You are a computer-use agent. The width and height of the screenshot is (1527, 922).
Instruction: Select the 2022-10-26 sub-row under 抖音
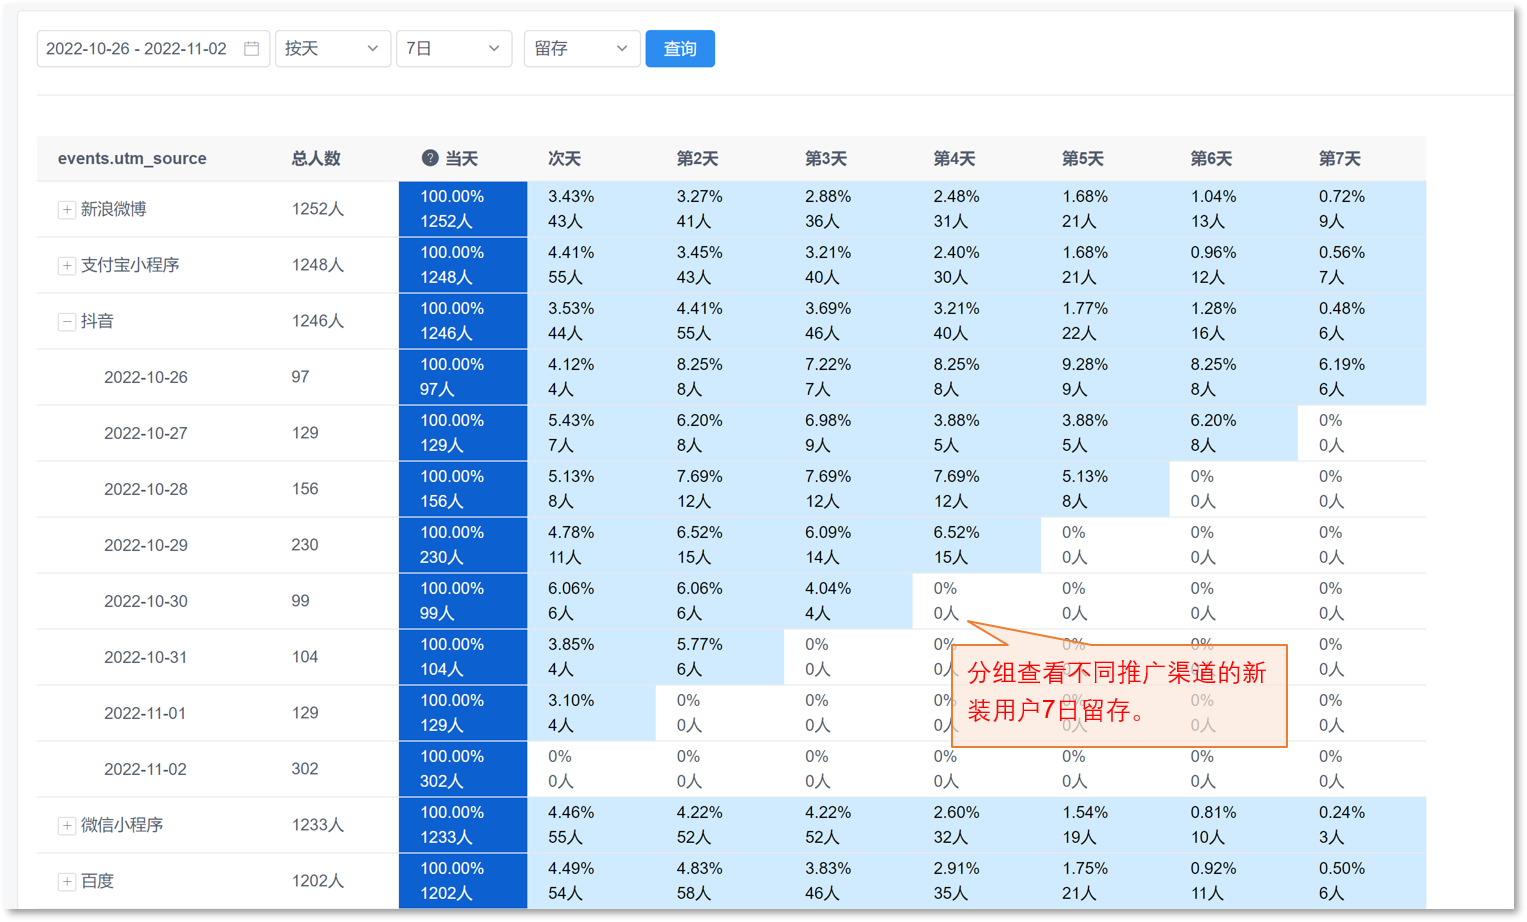tap(146, 377)
